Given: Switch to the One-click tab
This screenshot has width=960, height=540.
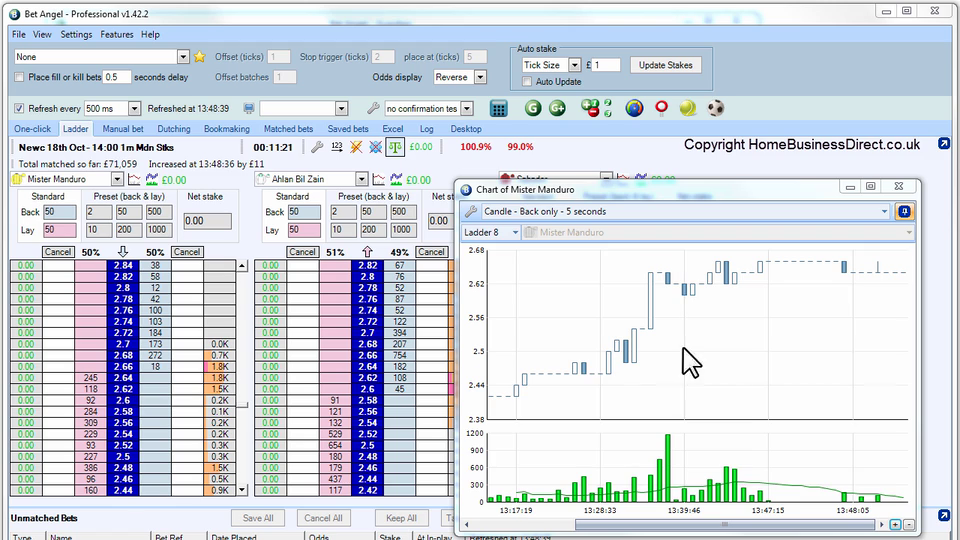Looking at the screenshot, I should [x=32, y=129].
